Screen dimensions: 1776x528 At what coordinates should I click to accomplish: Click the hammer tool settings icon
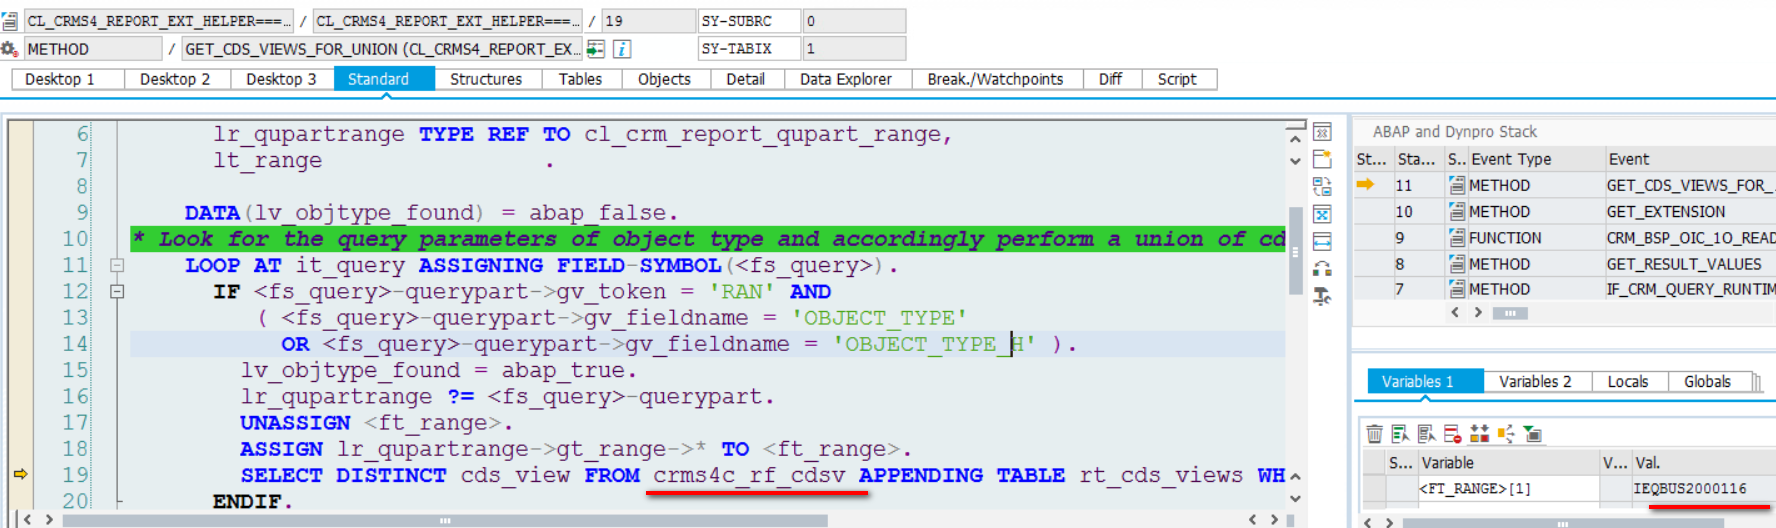1322,296
